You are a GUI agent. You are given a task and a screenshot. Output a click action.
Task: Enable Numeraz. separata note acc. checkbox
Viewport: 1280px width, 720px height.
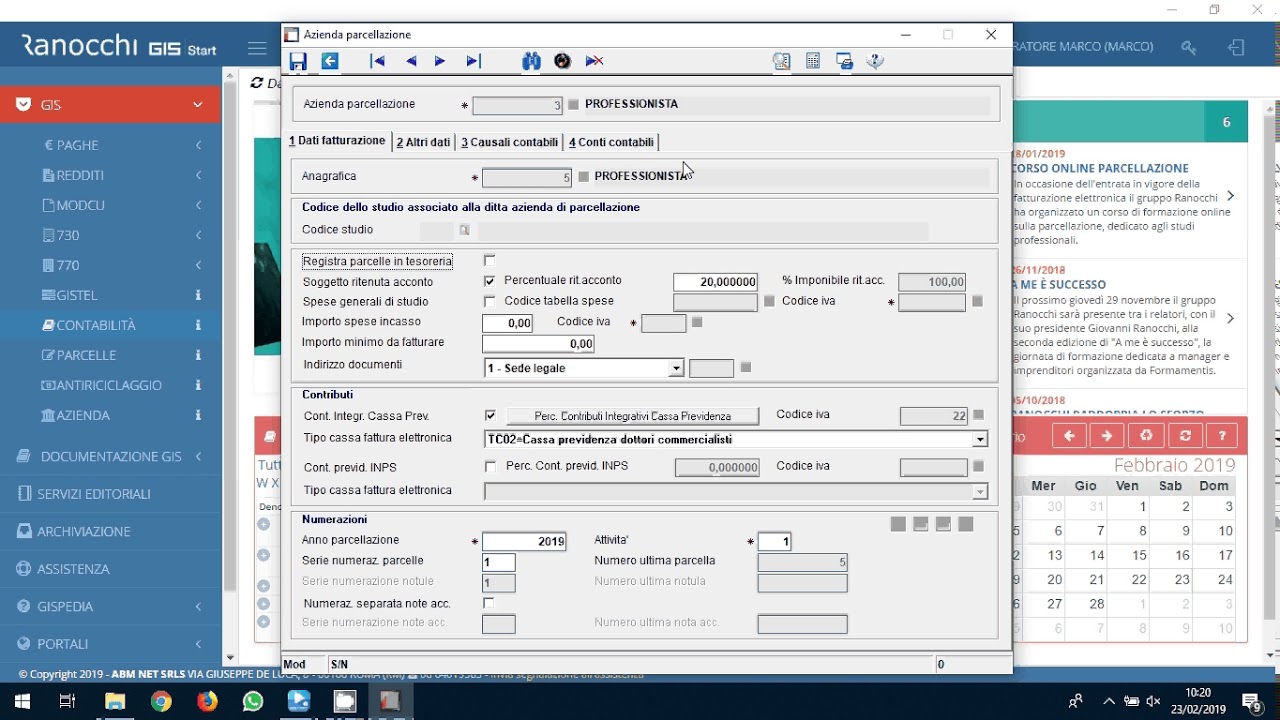pyautogui.click(x=489, y=603)
